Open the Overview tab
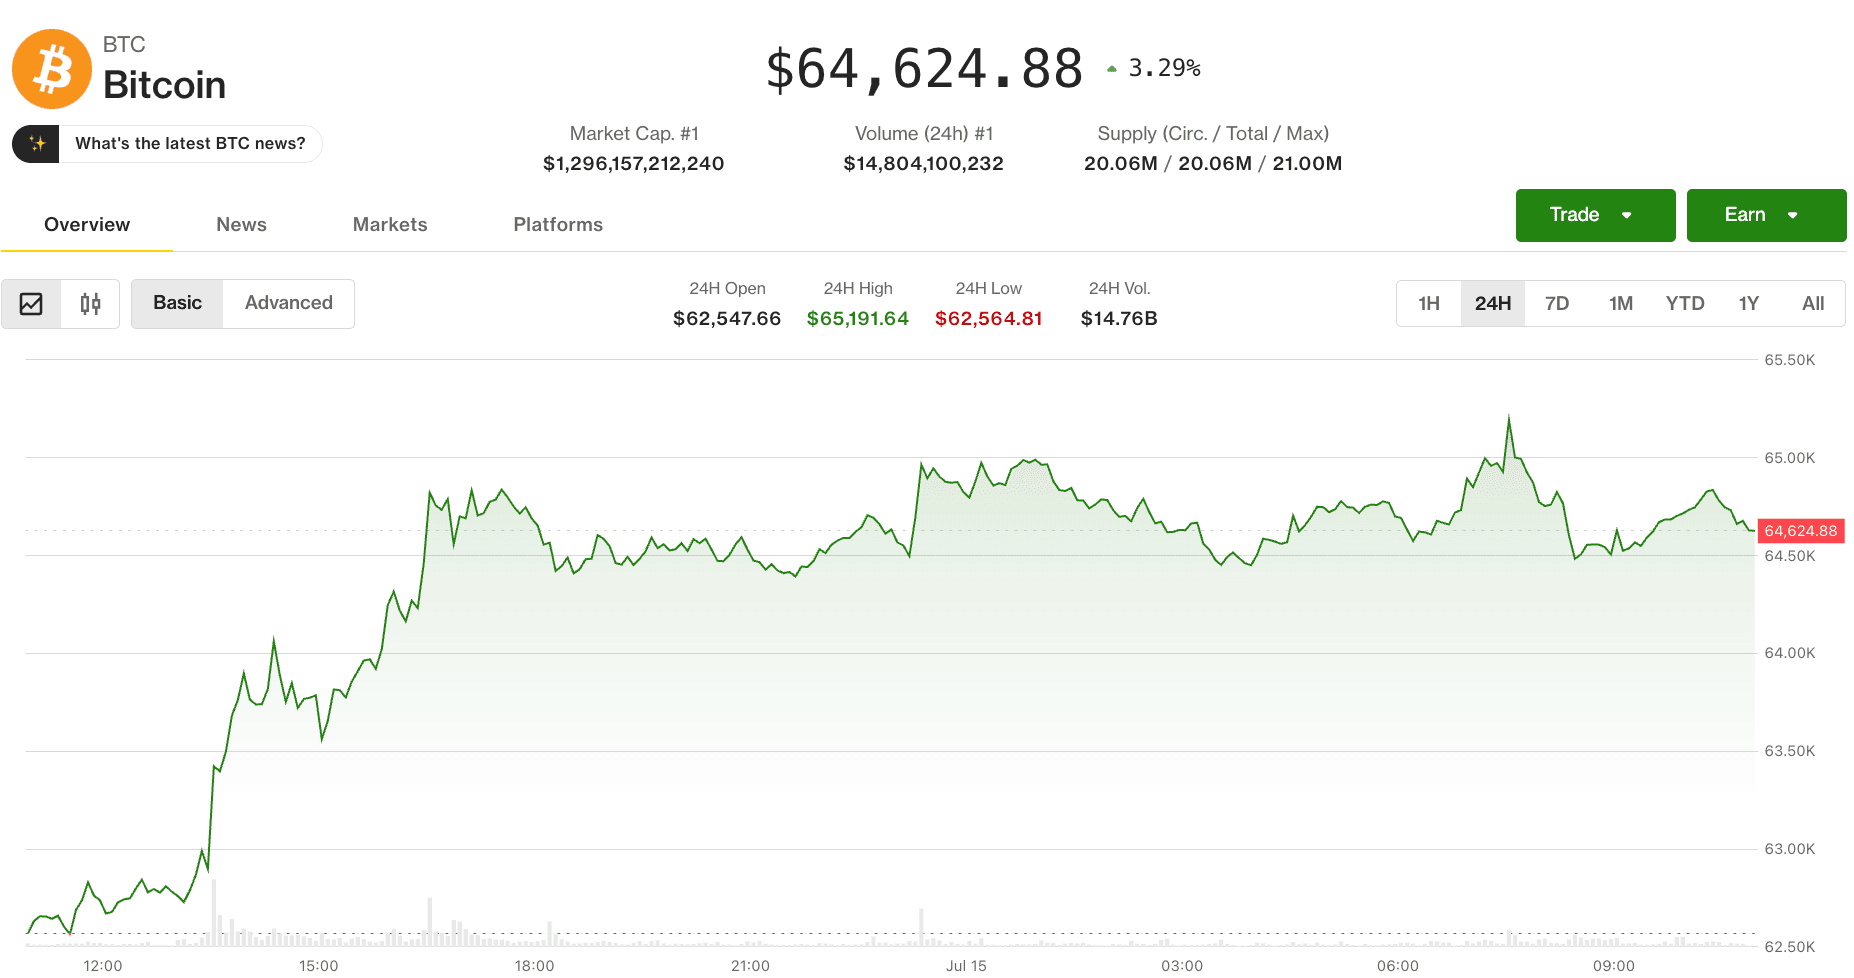 [87, 225]
